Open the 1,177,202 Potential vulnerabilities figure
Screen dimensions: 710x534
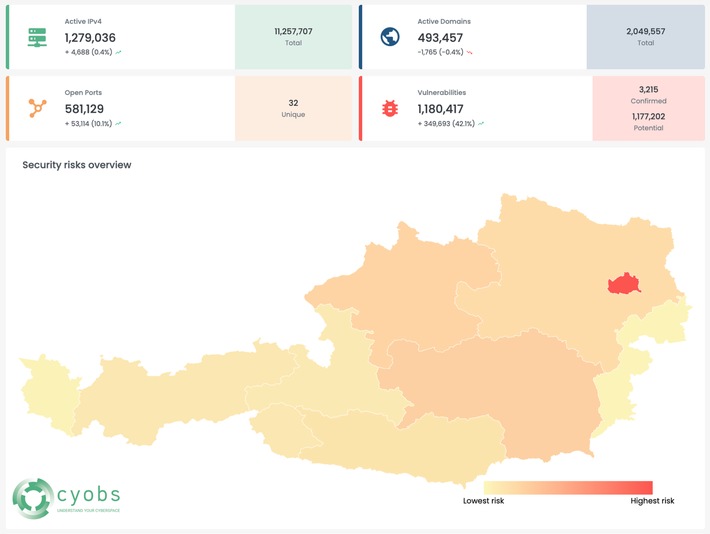point(648,122)
